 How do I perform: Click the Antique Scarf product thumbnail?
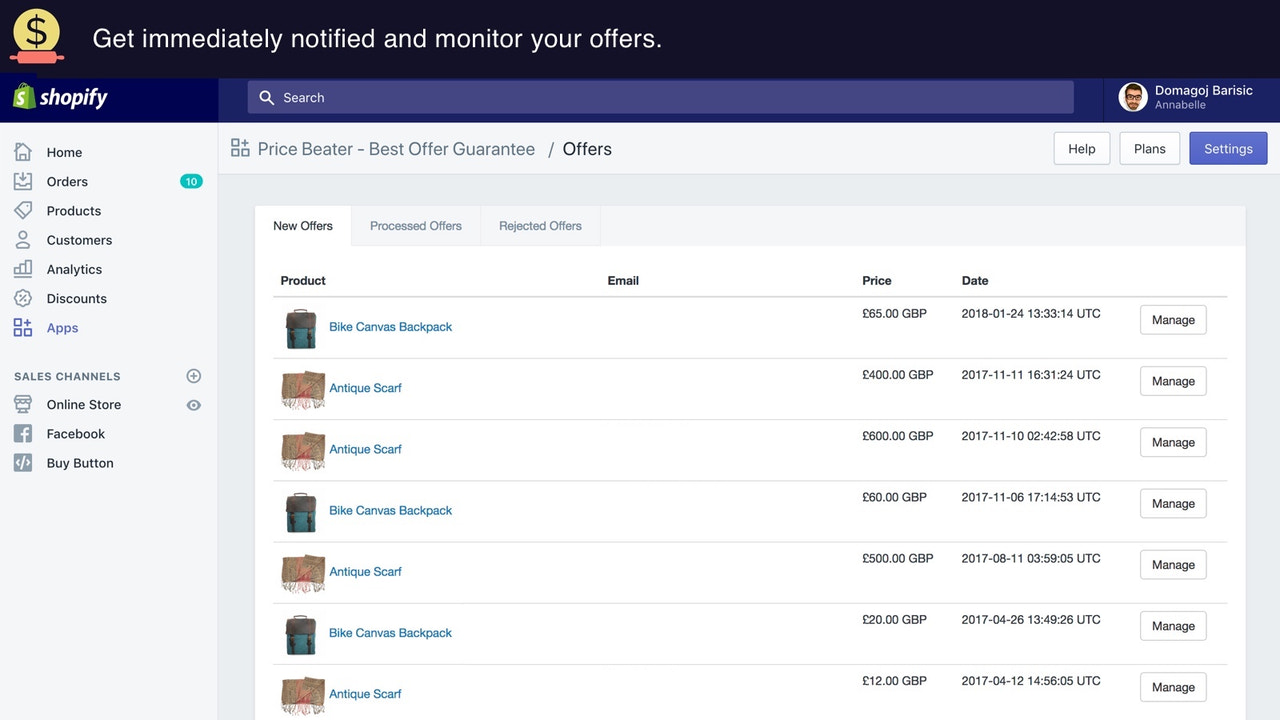pos(302,390)
